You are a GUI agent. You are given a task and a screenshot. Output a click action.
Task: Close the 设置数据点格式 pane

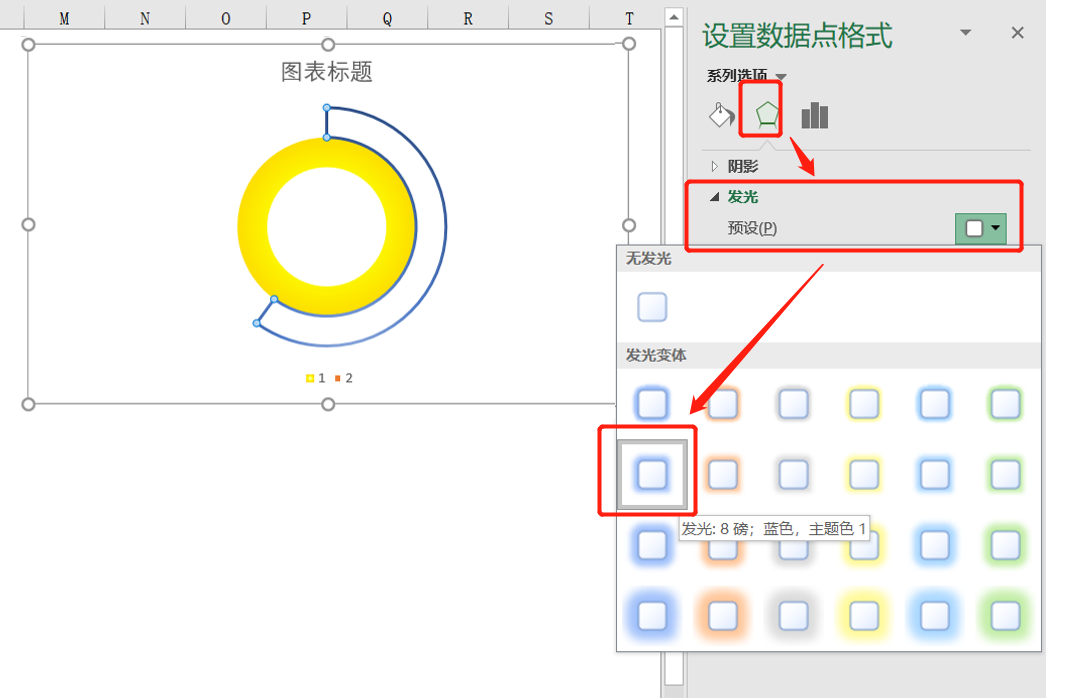[x=1017, y=33]
